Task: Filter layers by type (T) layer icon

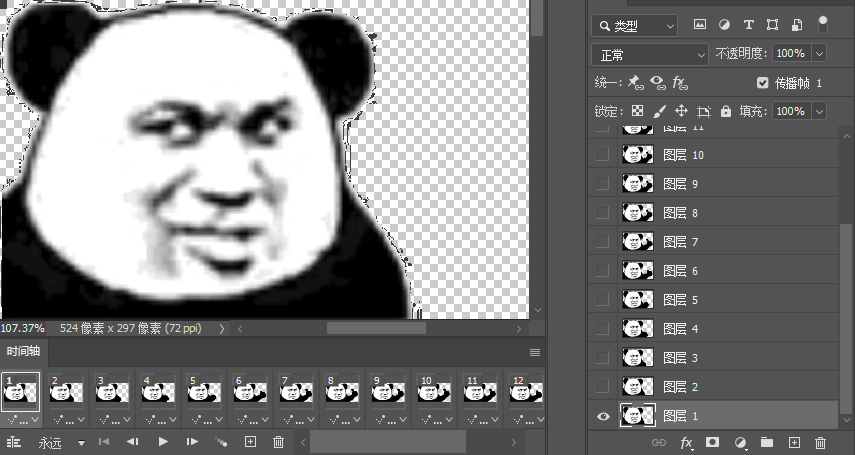Action: (749, 25)
